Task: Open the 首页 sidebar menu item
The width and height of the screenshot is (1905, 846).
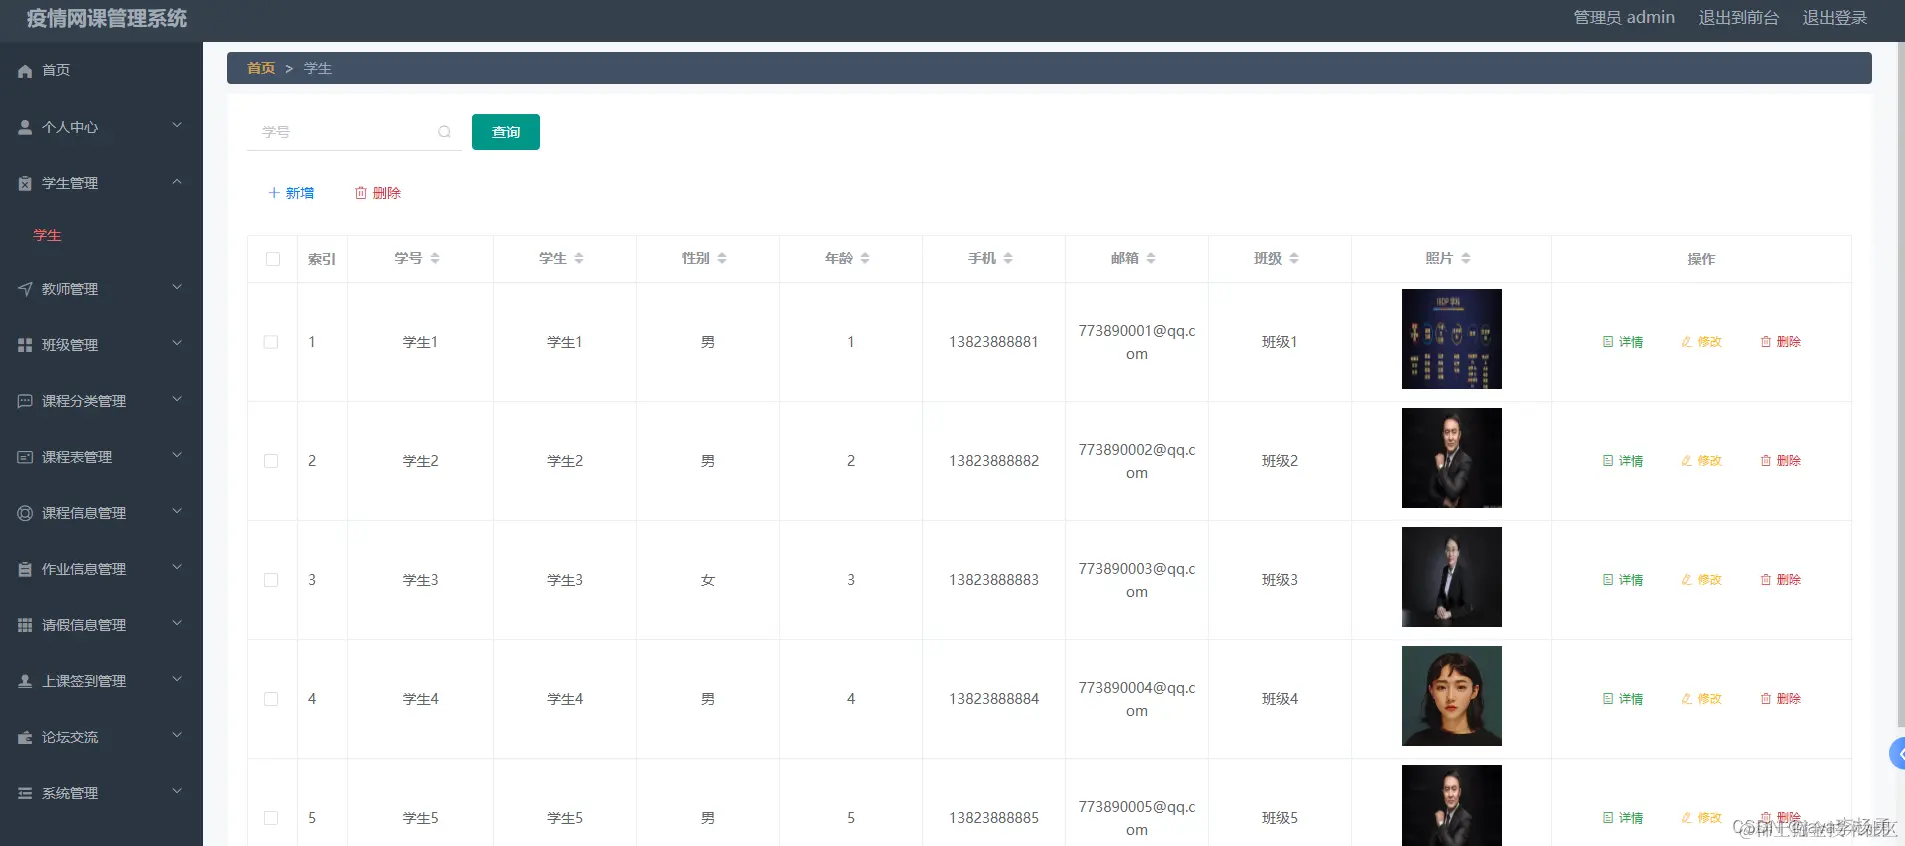Action: click(x=101, y=70)
